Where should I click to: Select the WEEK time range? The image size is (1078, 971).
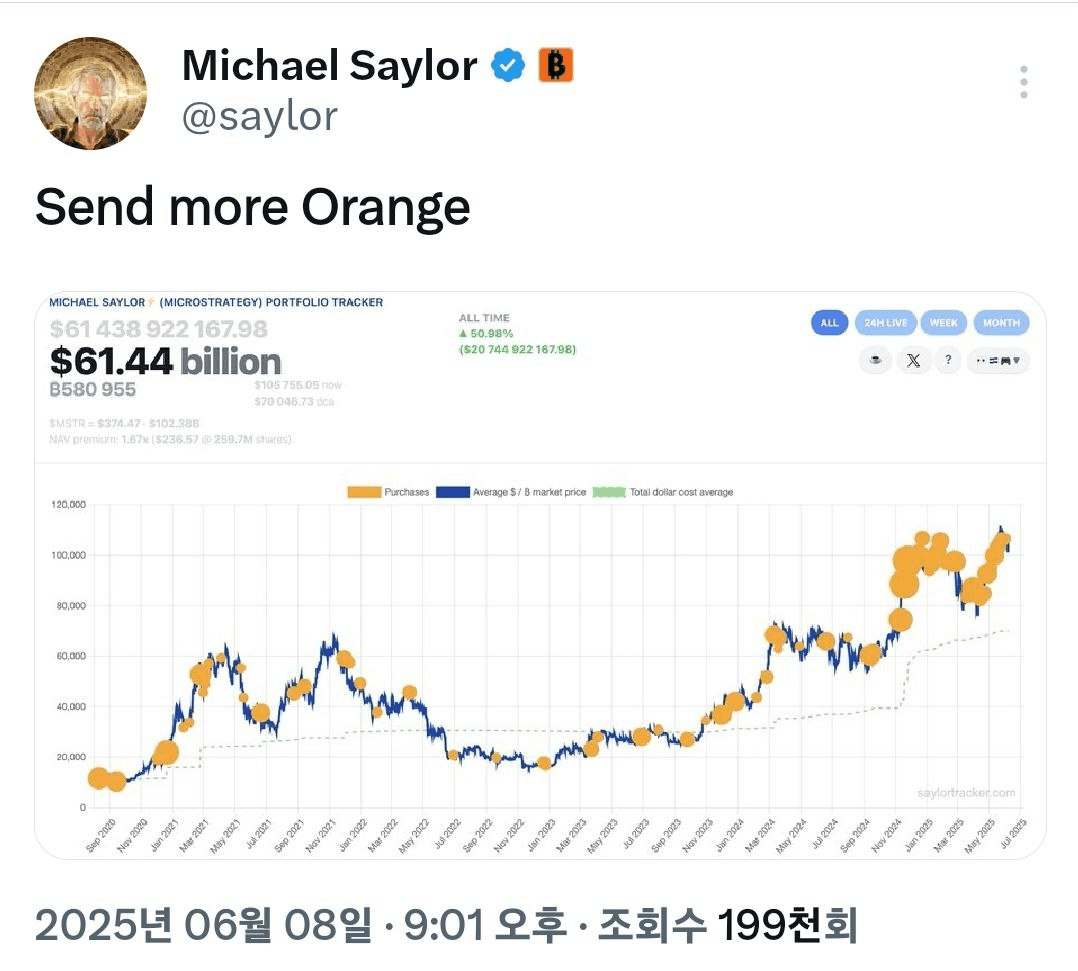[x=943, y=323]
